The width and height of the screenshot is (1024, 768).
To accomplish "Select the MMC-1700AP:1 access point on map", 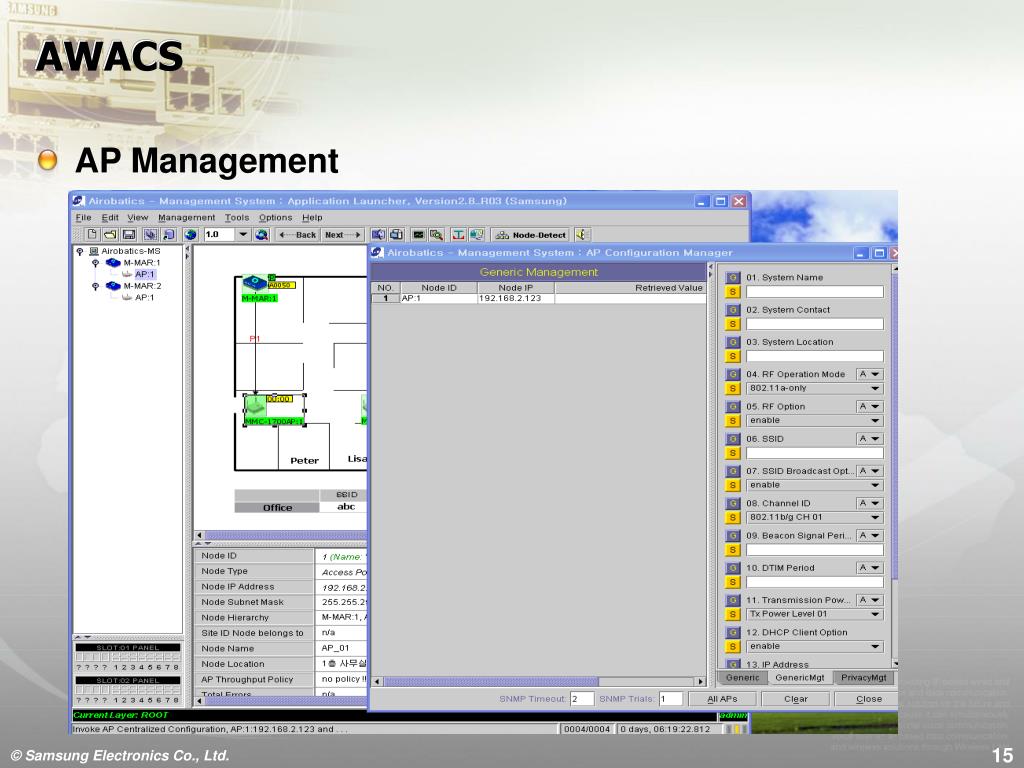I will coord(274,410).
